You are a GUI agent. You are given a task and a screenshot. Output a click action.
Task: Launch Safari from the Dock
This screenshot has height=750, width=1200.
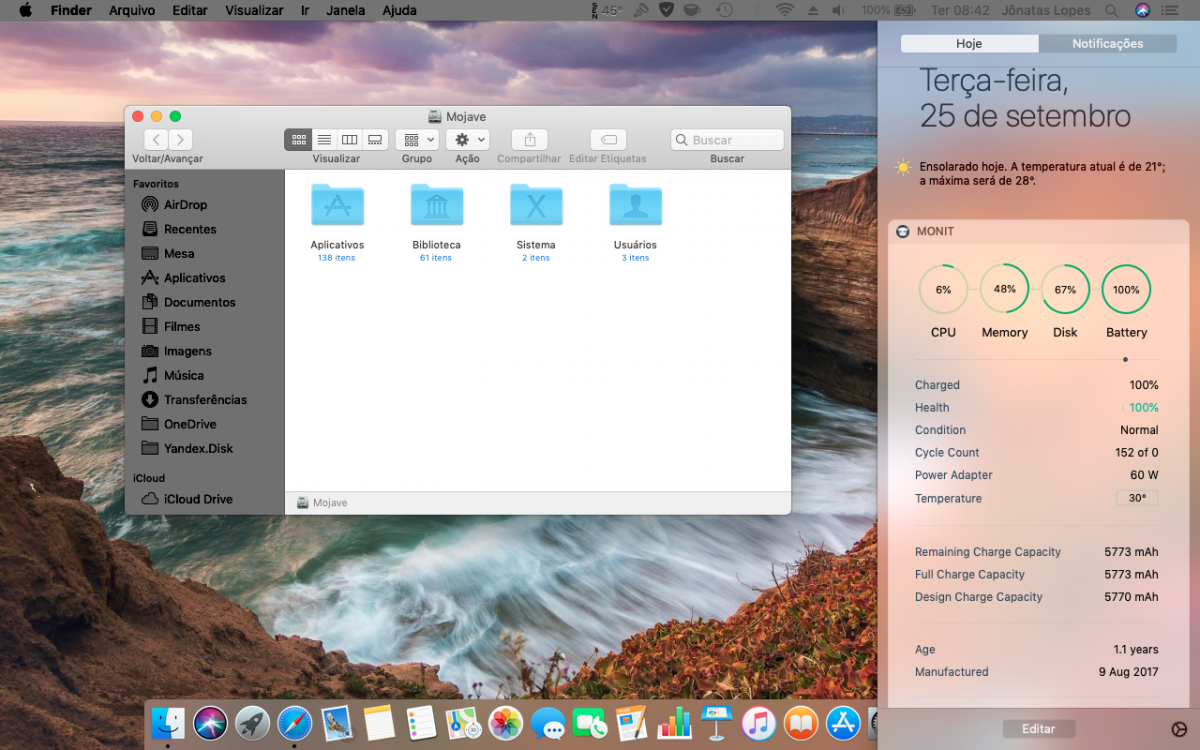point(294,723)
